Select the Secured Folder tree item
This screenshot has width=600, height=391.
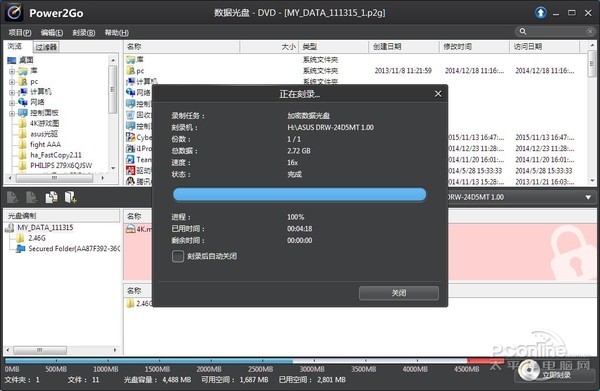[x=68, y=249]
